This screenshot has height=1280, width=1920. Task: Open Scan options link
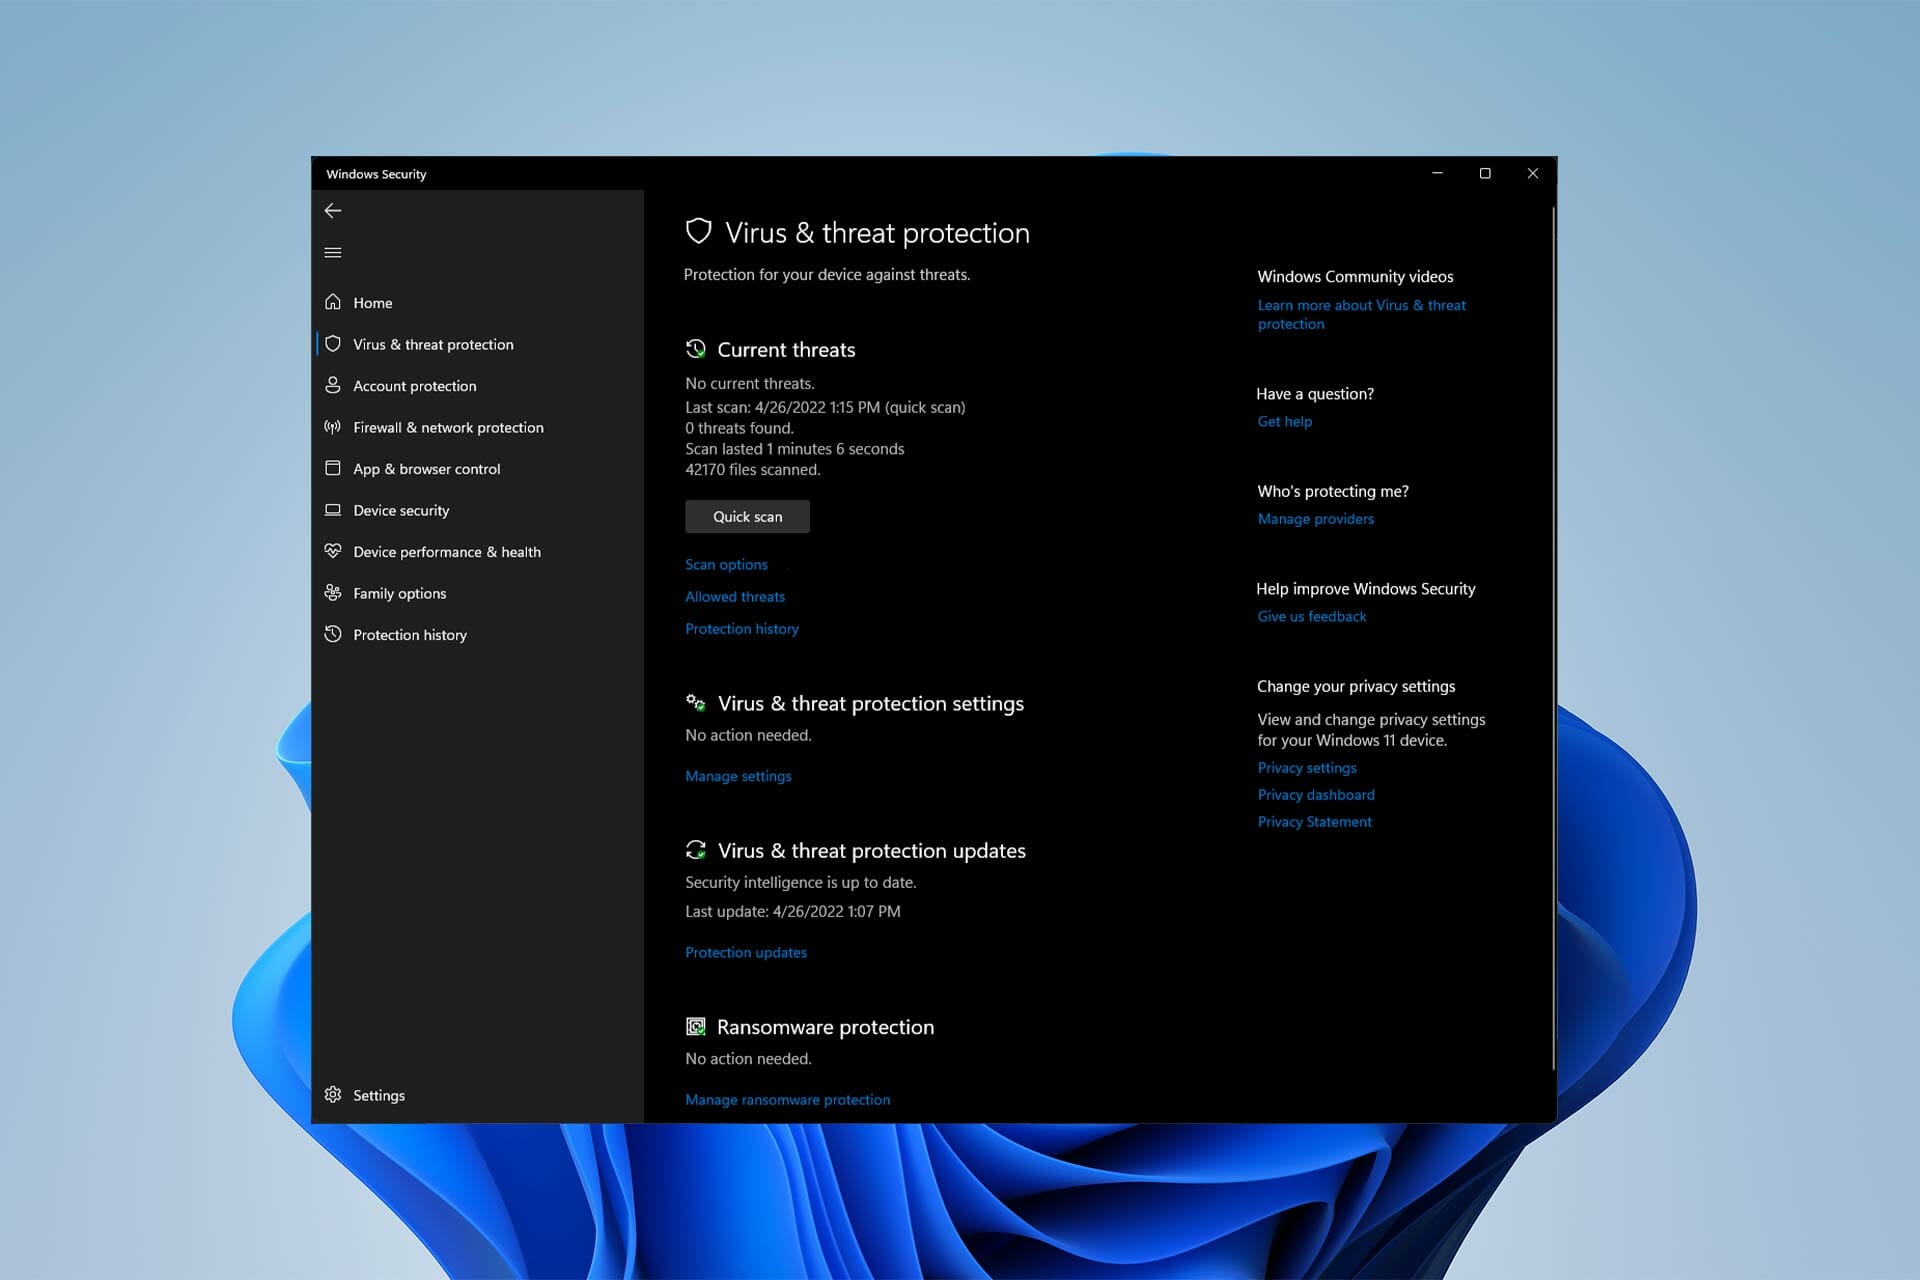[726, 565]
